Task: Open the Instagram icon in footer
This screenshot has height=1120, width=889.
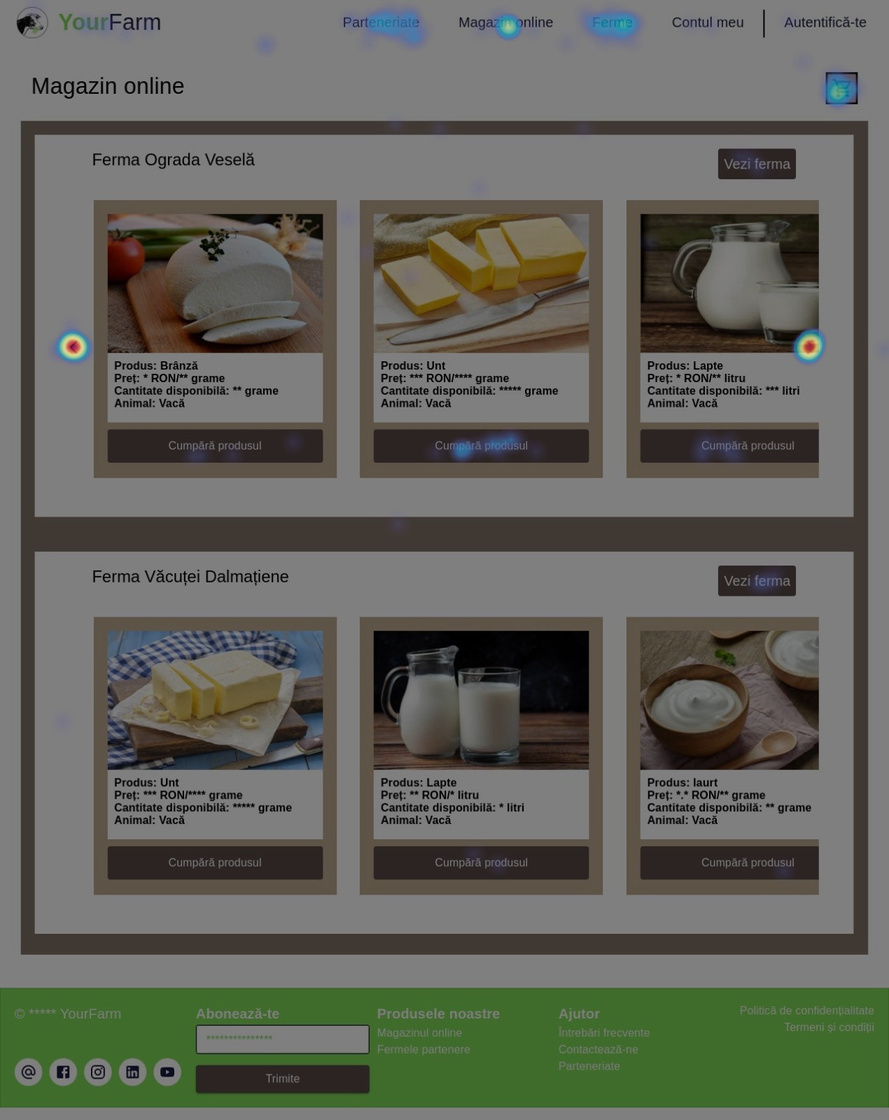Action: 98,1071
